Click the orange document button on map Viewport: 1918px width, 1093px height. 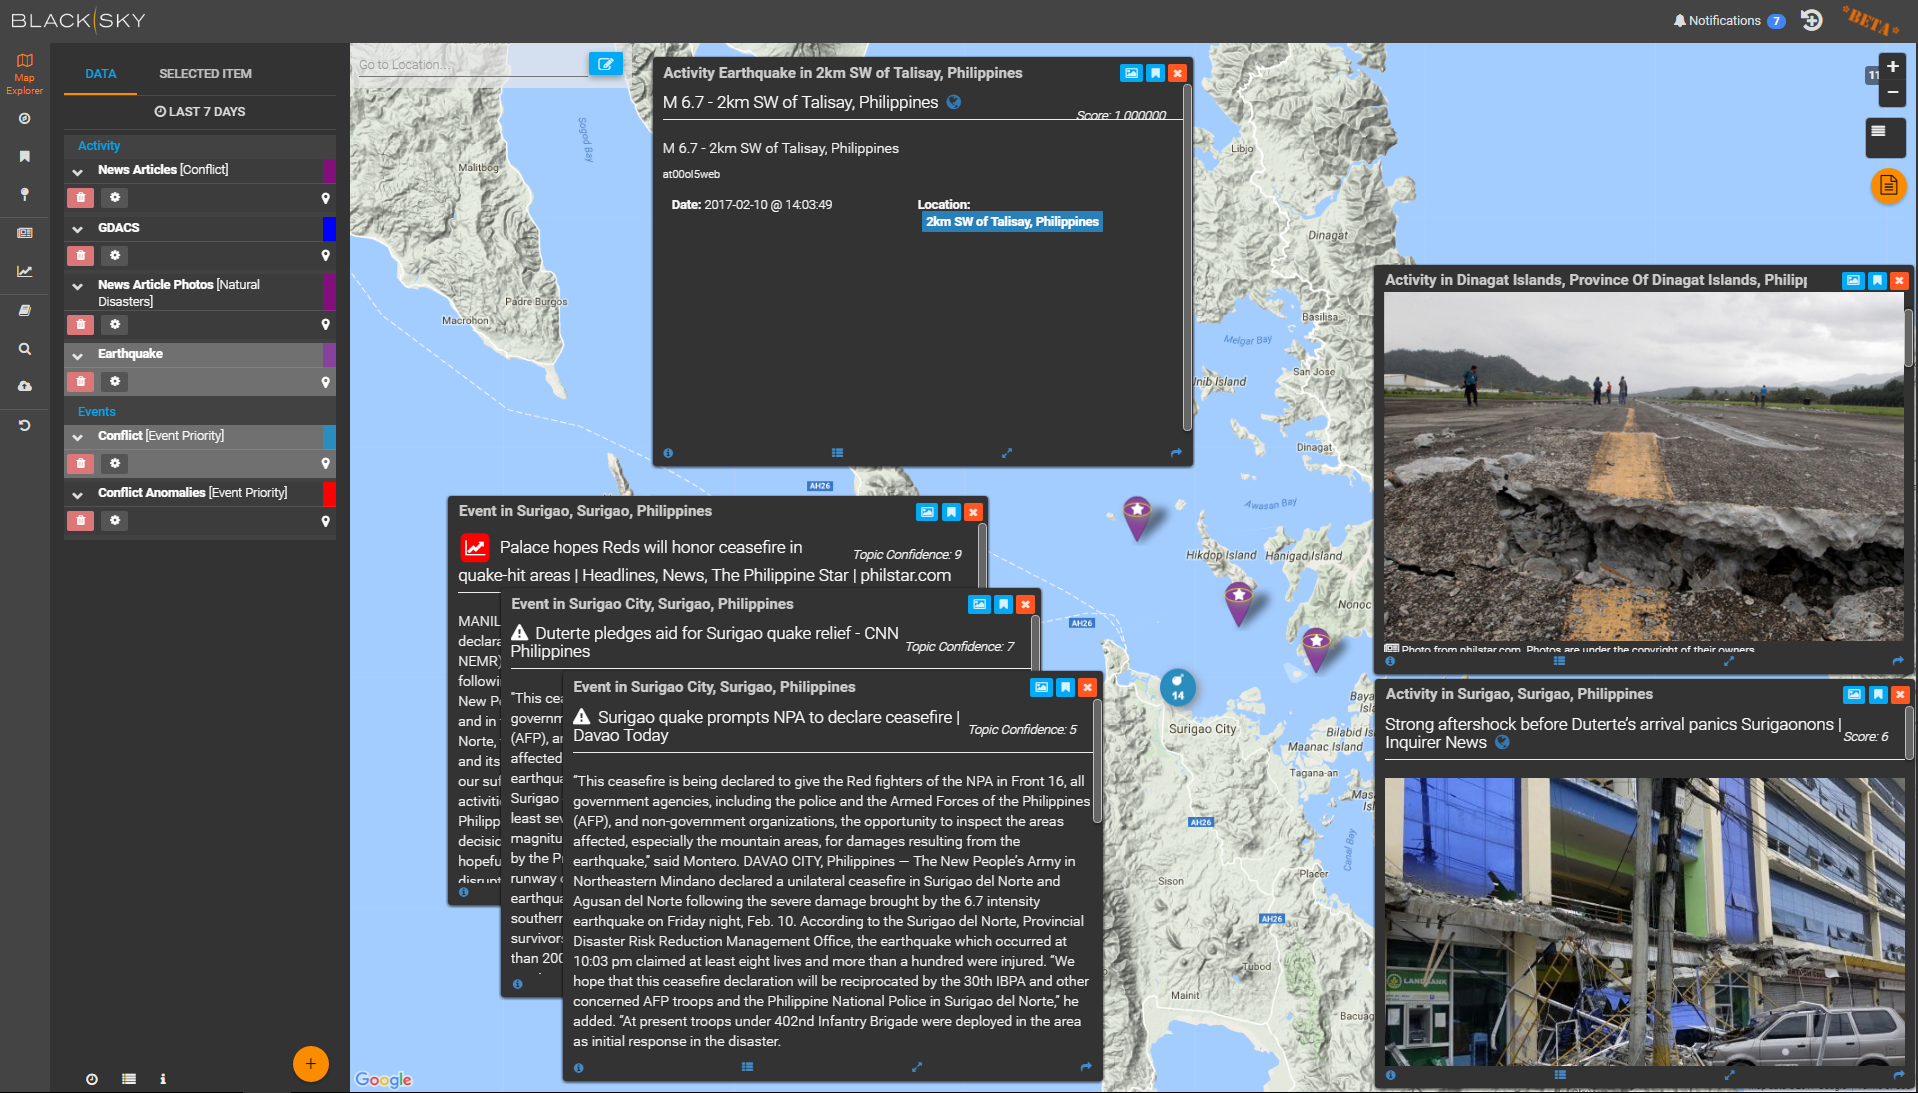pyautogui.click(x=1888, y=186)
